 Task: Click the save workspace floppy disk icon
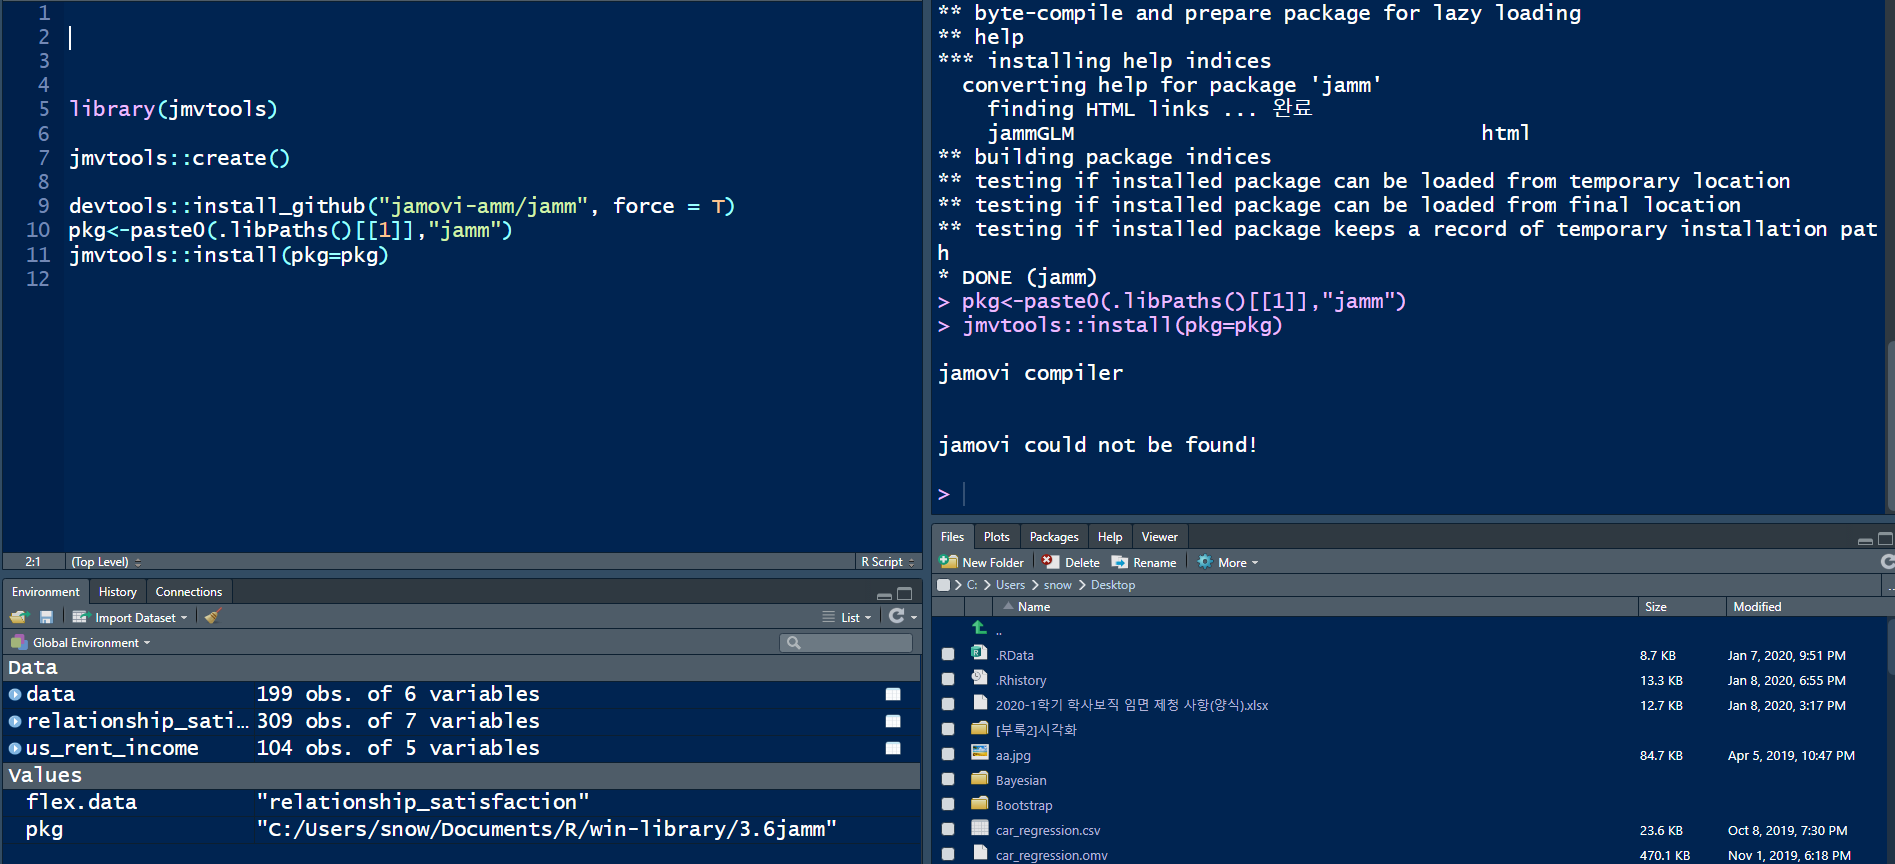pyautogui.click(x=46, y=617)
